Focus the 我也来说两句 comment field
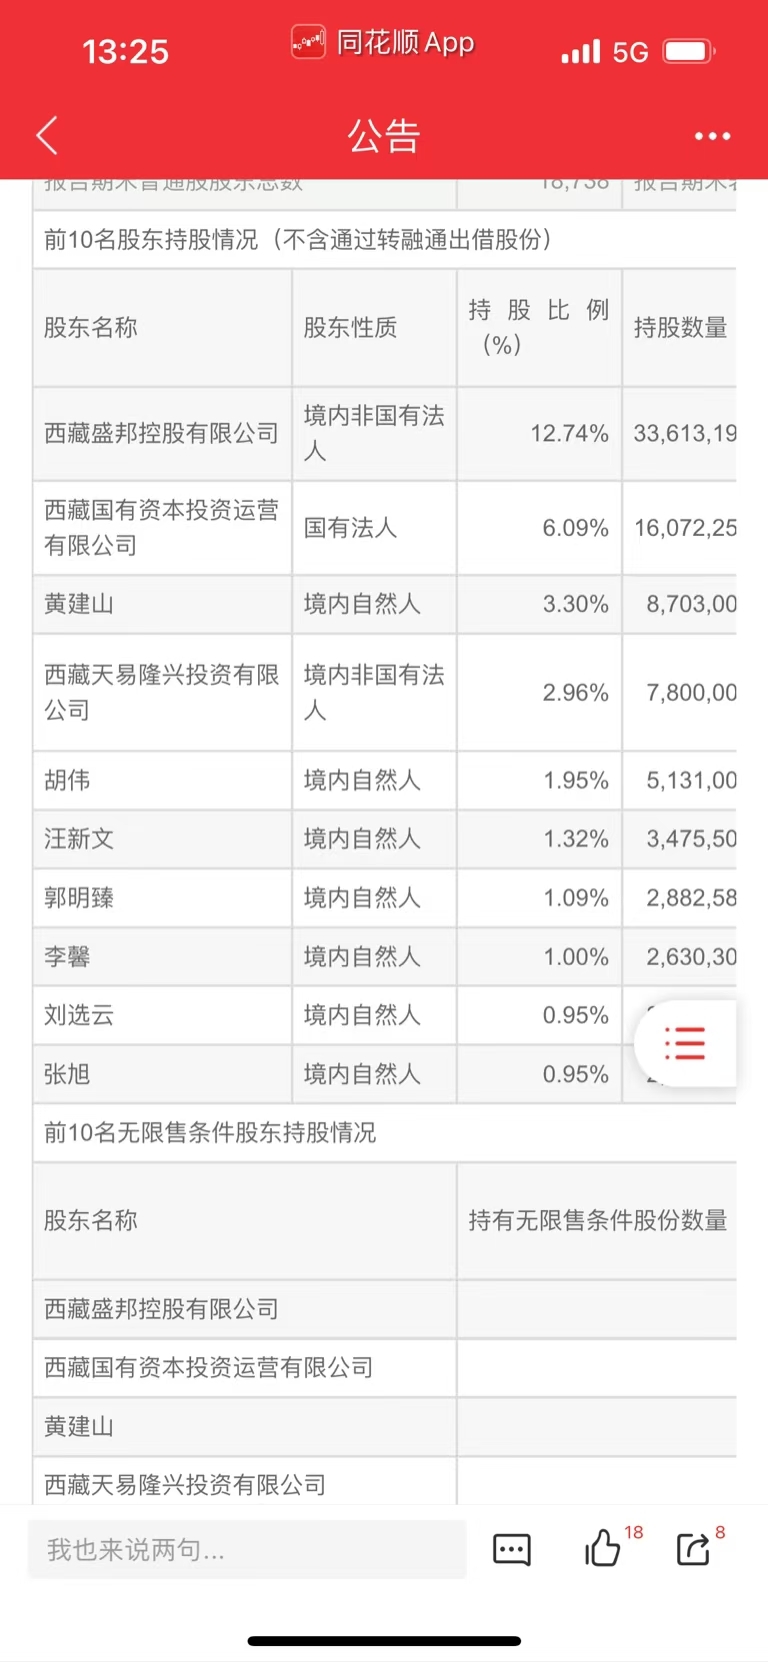Viewport: 768px width, 1663px height. (x=247, y=1549)
